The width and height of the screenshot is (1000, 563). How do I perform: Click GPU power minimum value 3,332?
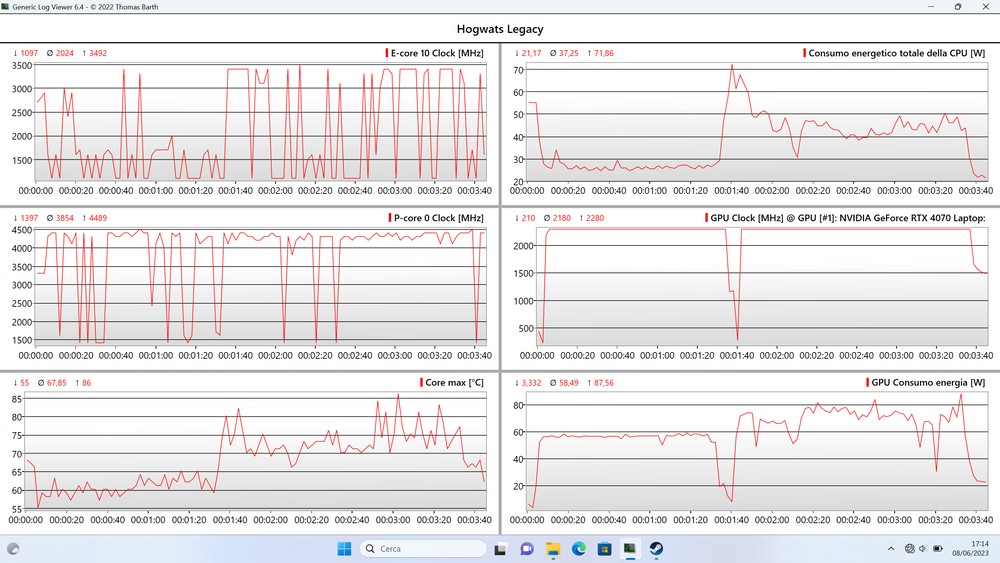pyautogui.click(x=531, y=383)
